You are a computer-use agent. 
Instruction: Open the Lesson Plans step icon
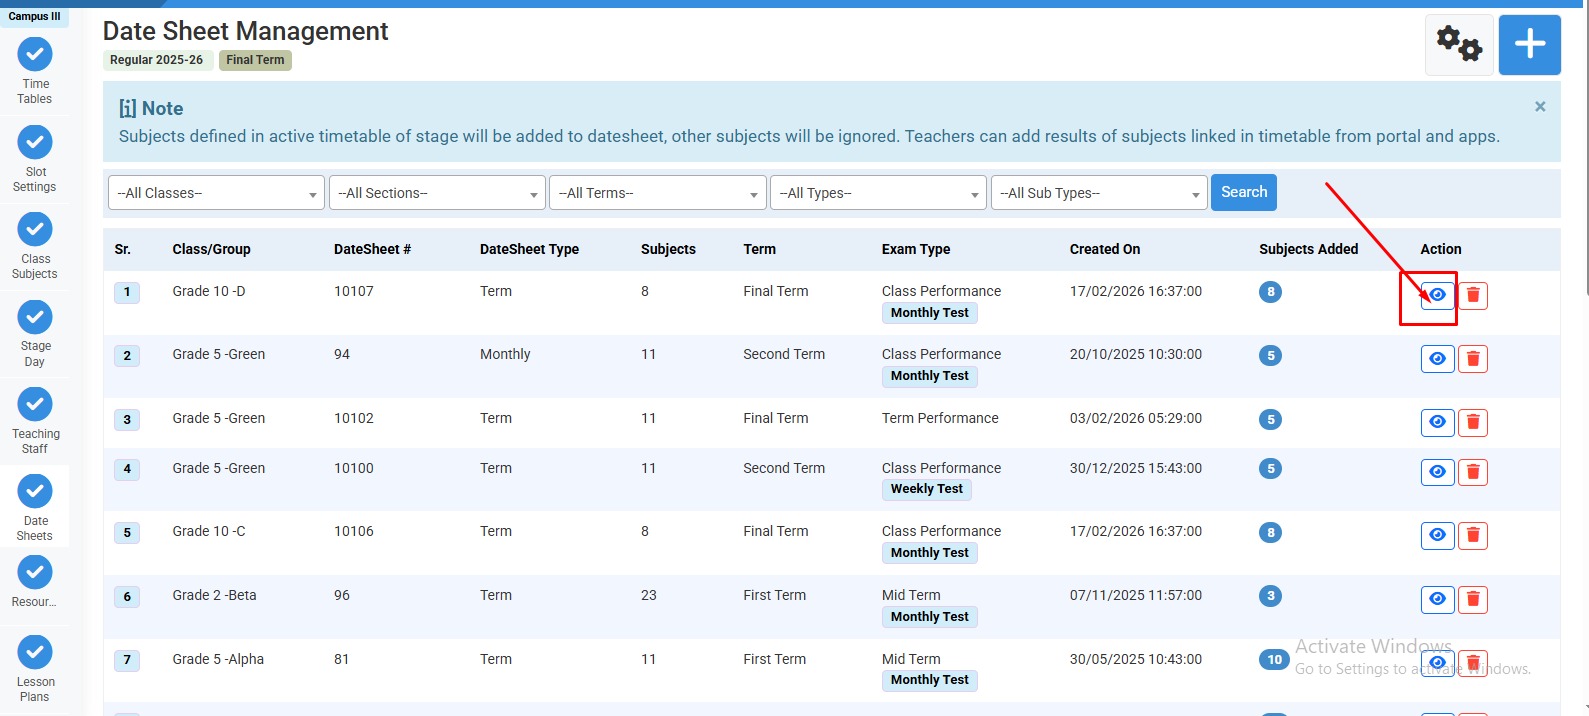(35, 652)
